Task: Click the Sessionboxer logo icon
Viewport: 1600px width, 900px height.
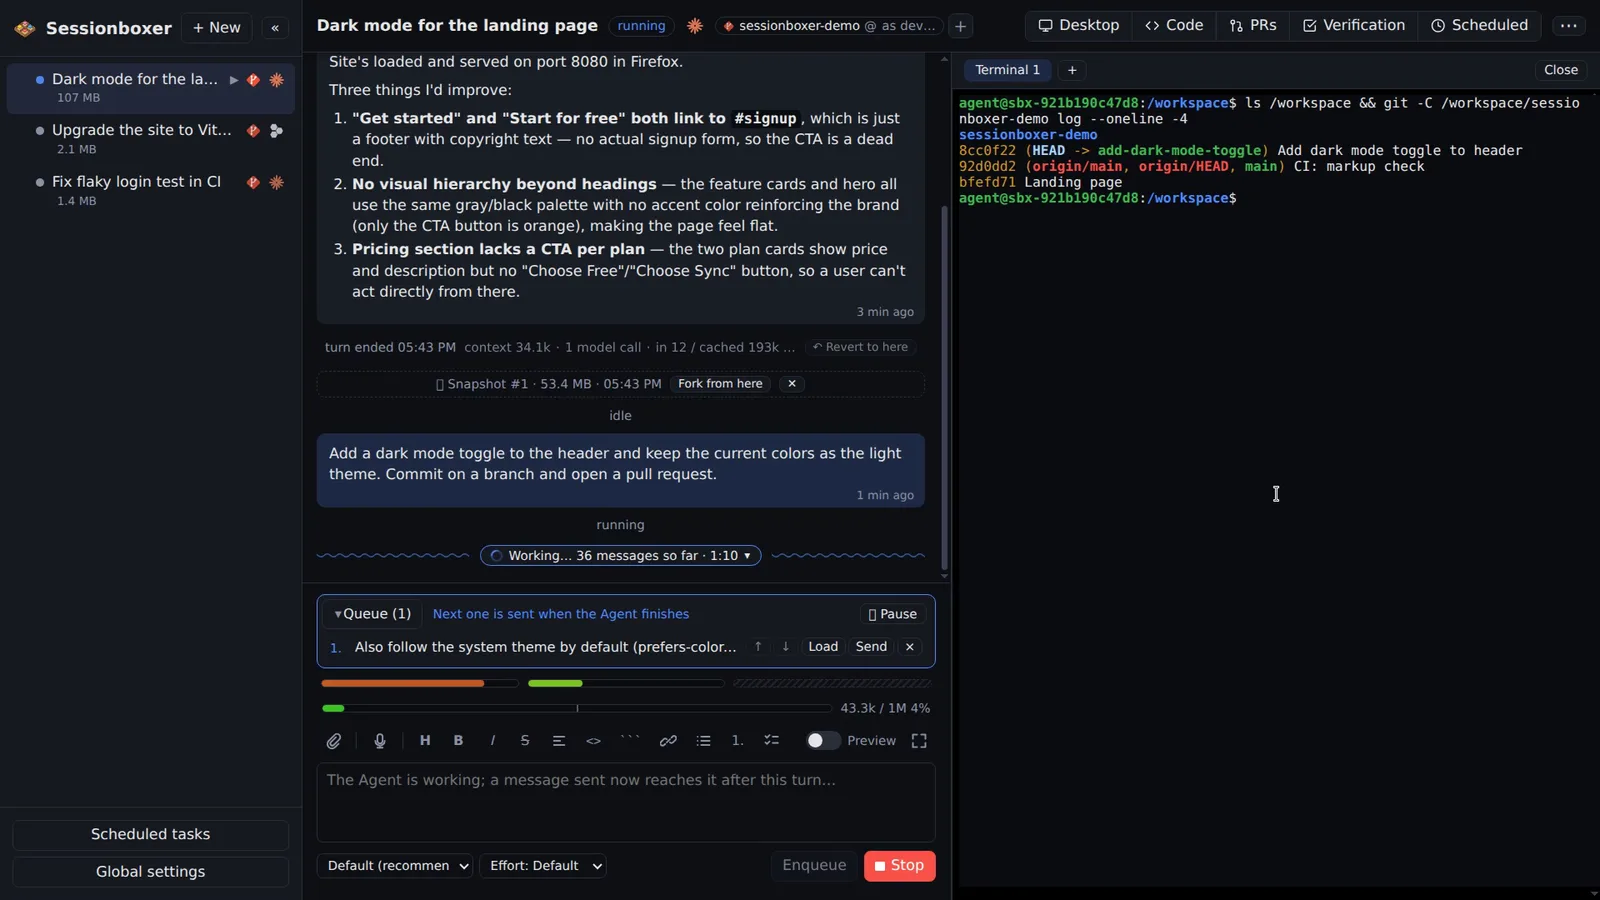Action: (x=25, y=28)
